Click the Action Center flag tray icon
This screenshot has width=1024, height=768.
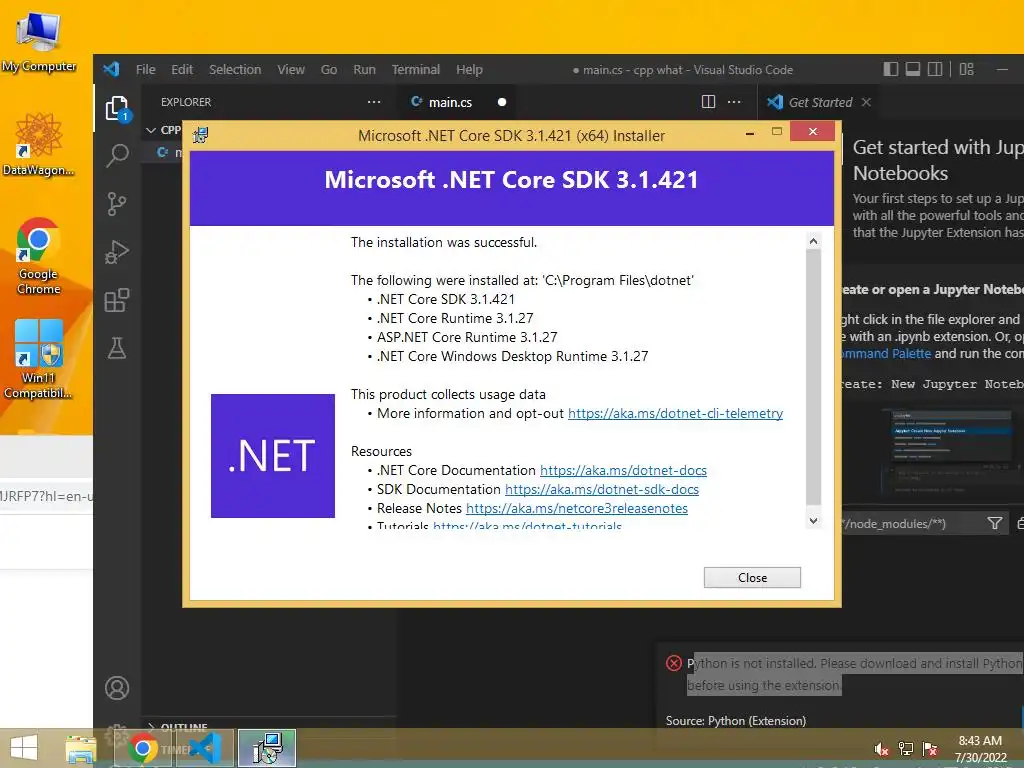pos(930,749)
